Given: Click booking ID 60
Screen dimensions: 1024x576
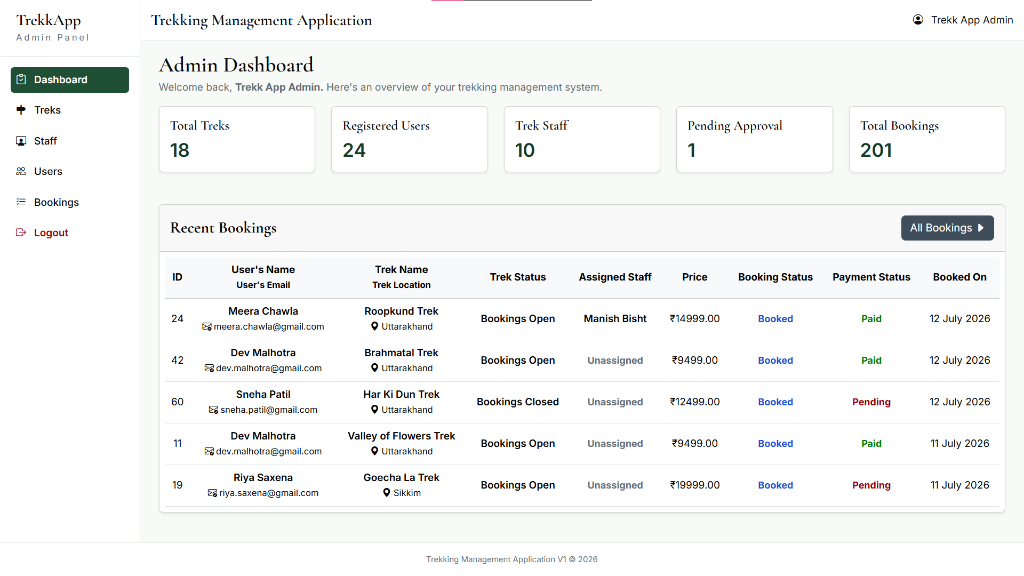Looking at the screenshot, I should coord(178,402).
